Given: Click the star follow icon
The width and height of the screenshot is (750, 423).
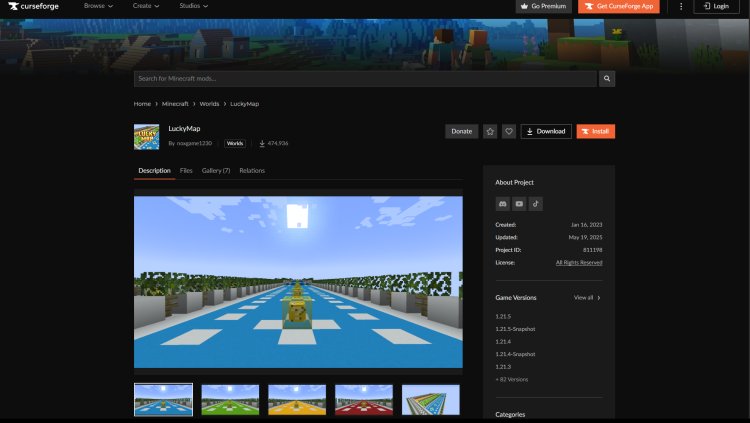Looking at the screenshot, I should tap(490, 131).
